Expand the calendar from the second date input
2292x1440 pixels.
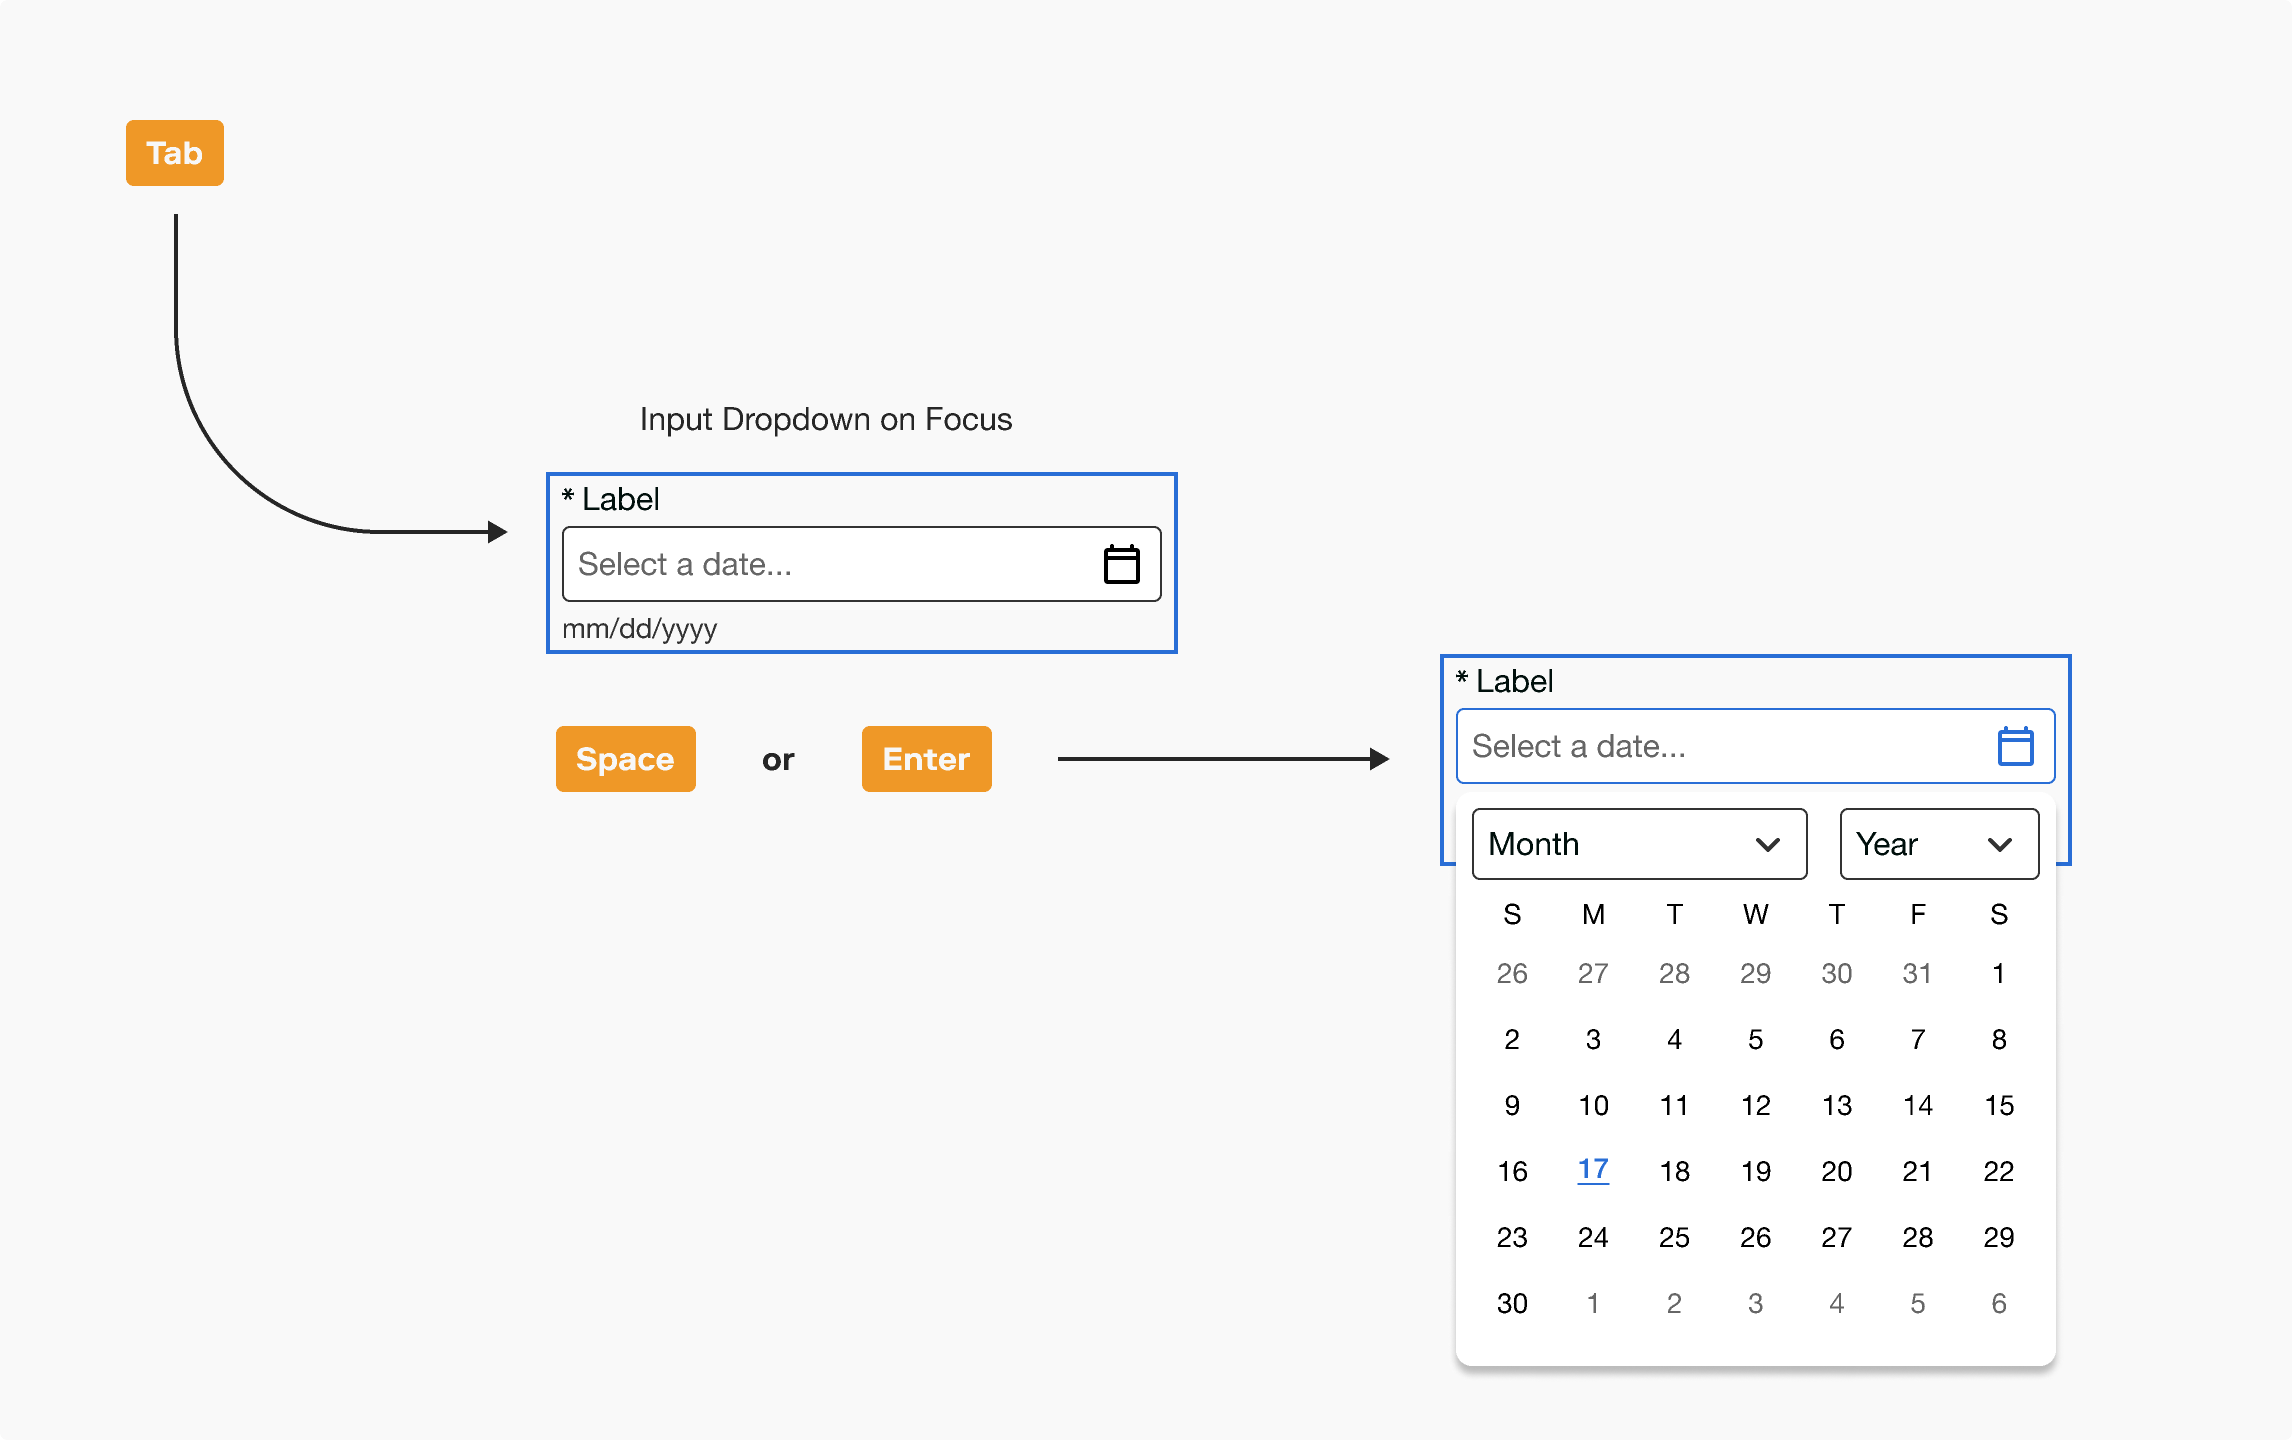2015,745
